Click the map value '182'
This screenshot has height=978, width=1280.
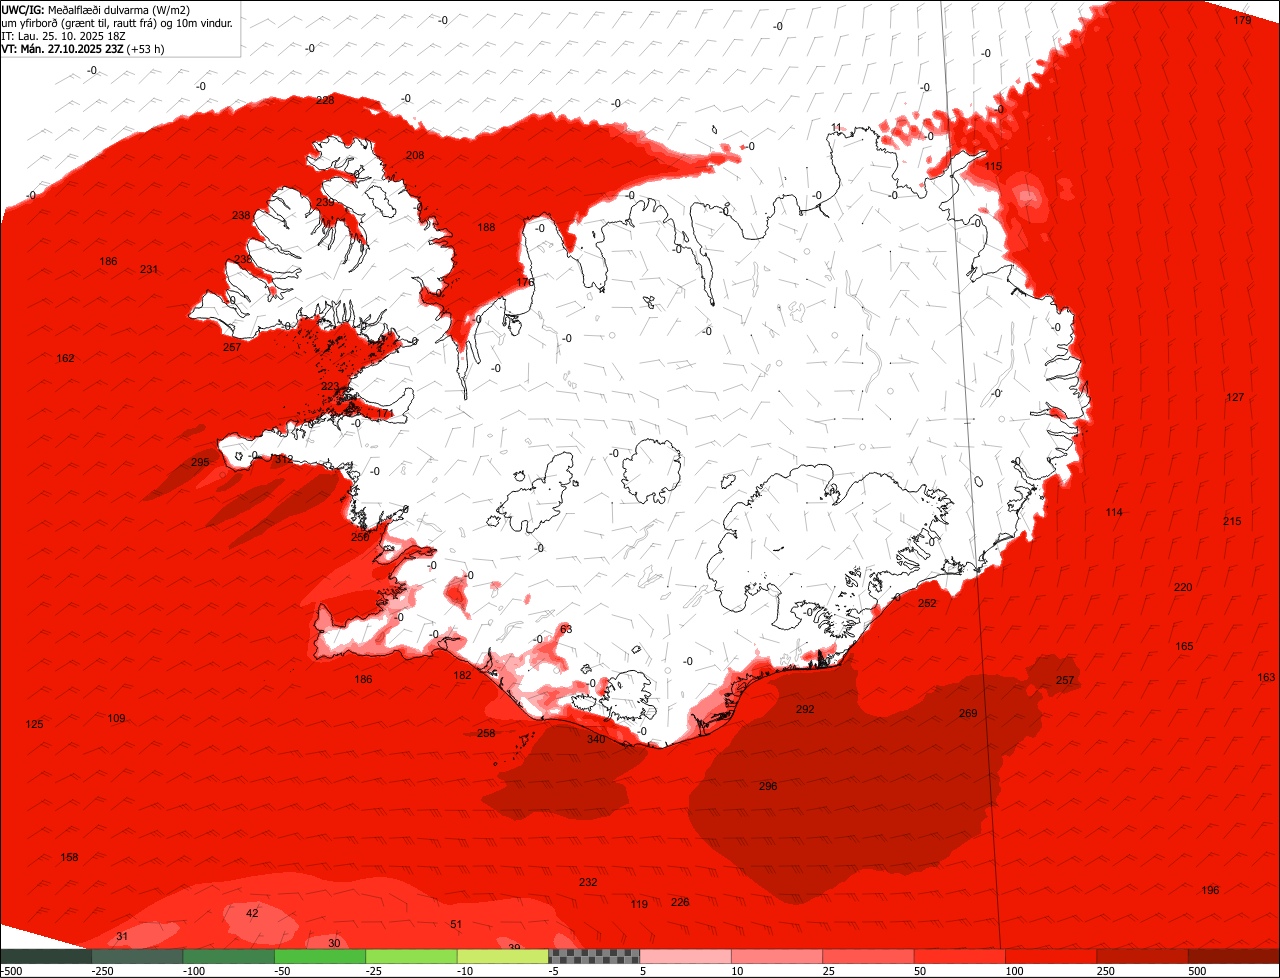[462, 675]
